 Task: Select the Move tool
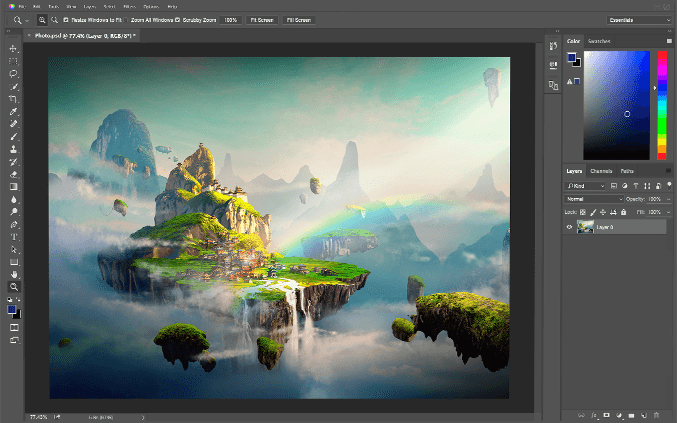(x=13, y=48)
